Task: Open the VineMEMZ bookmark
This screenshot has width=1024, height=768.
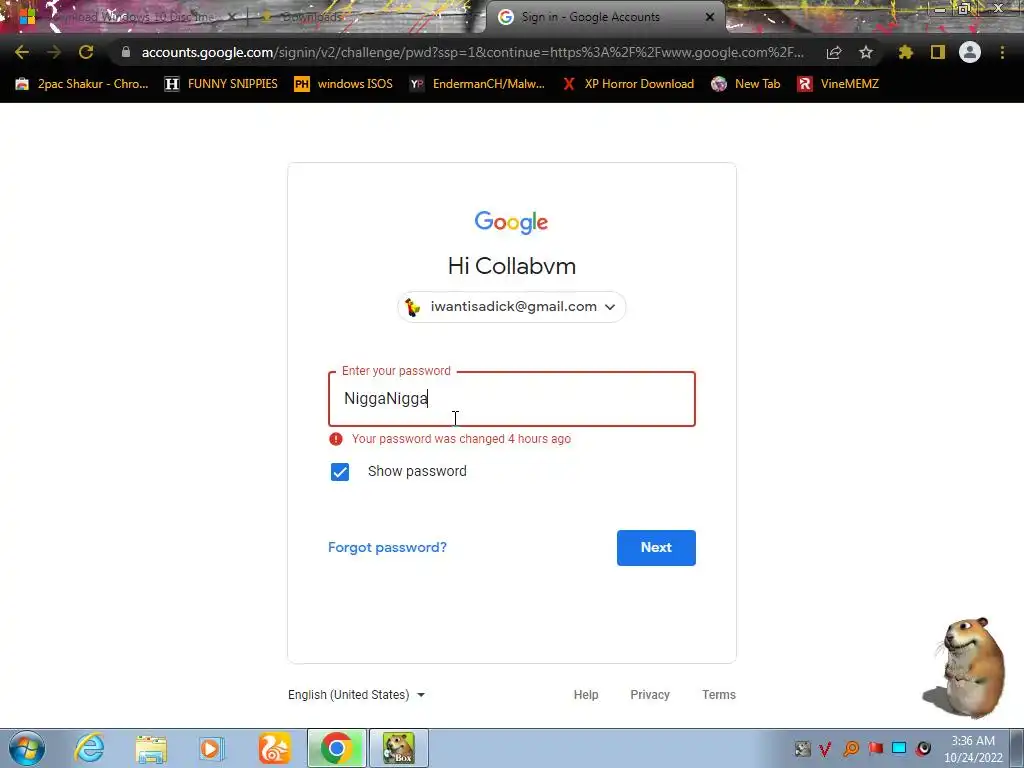Action: 838,84
